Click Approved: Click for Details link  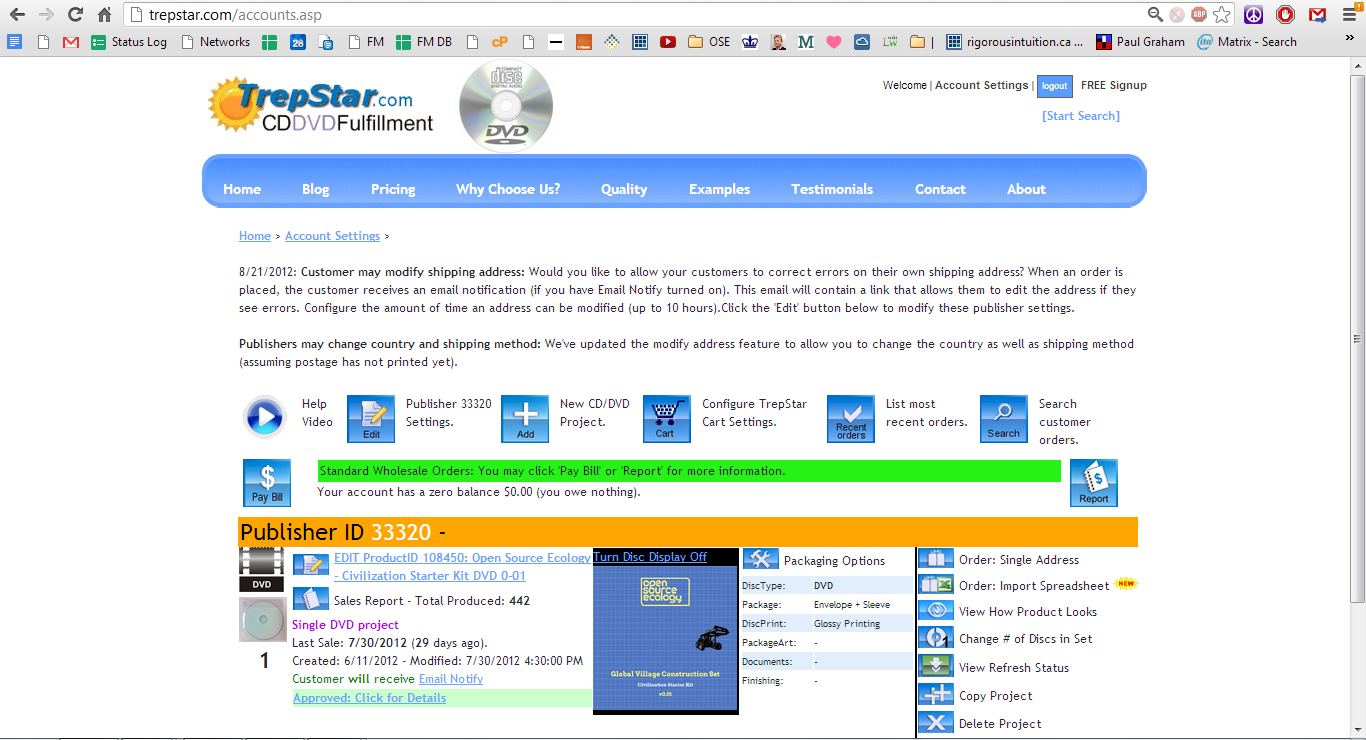[369, 698]
